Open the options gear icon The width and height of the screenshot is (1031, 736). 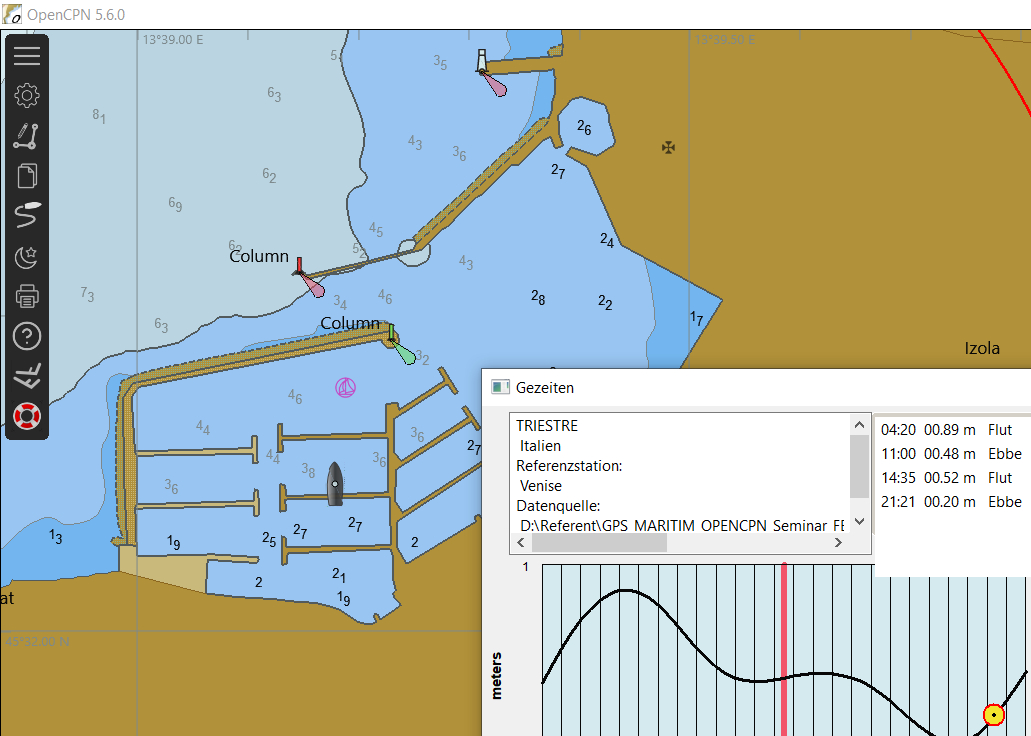pos(27,96)
